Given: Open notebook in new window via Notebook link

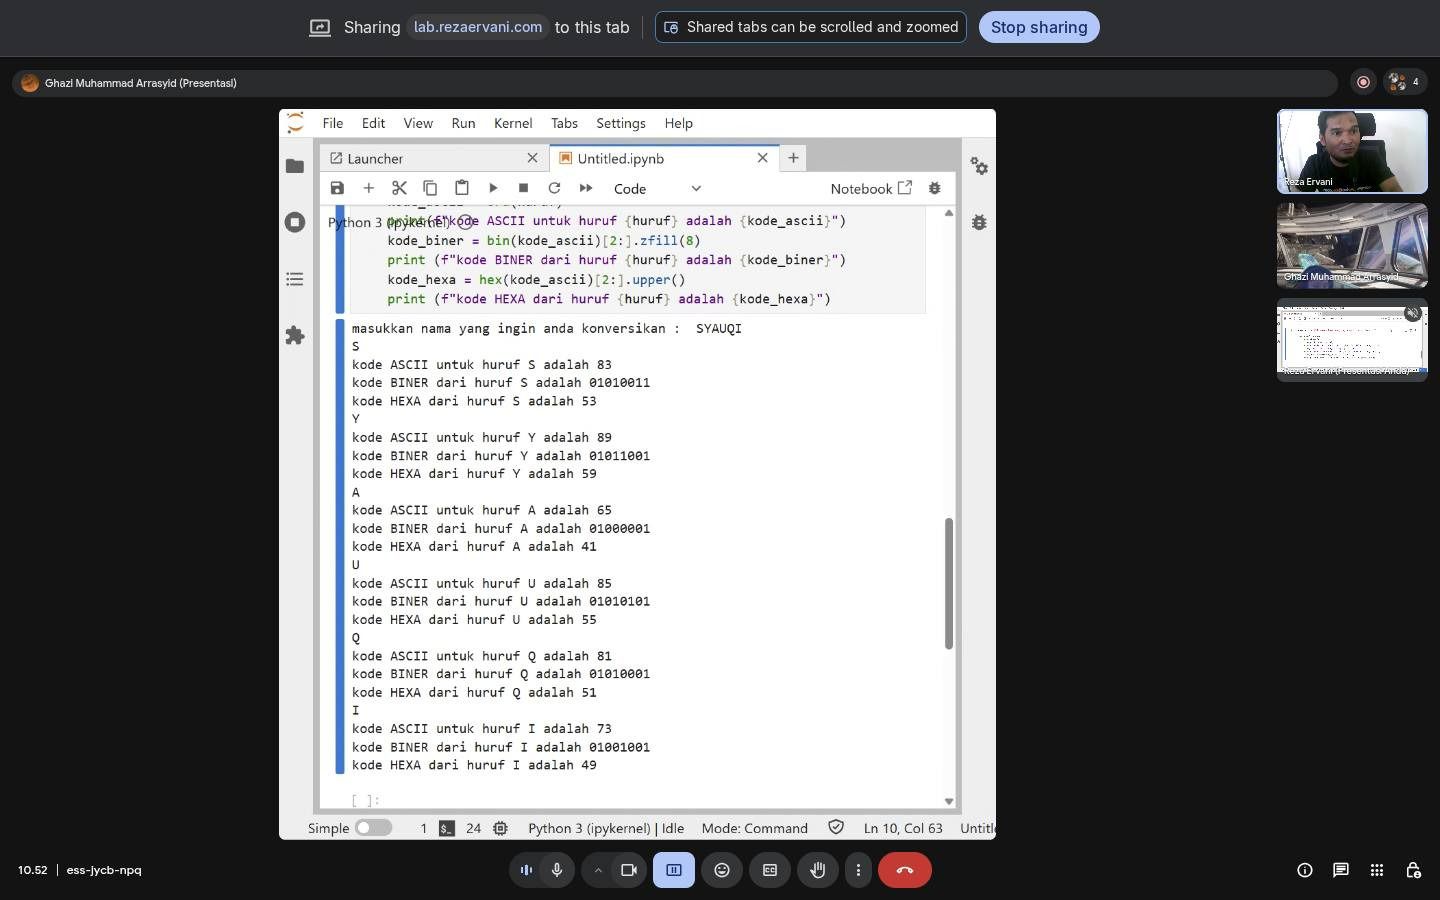Looking at the screenshot, I should click(871, 188).
